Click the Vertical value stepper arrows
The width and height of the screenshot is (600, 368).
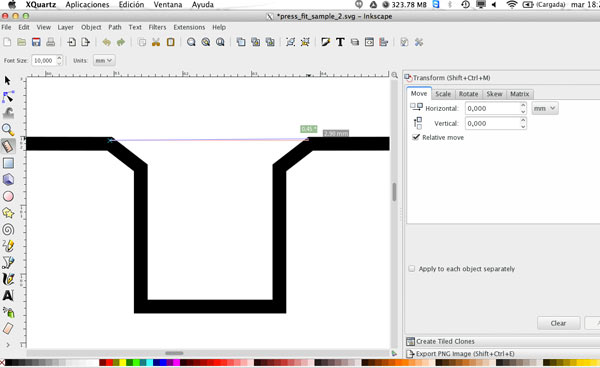pyautogui.click(x=523, y=123)
